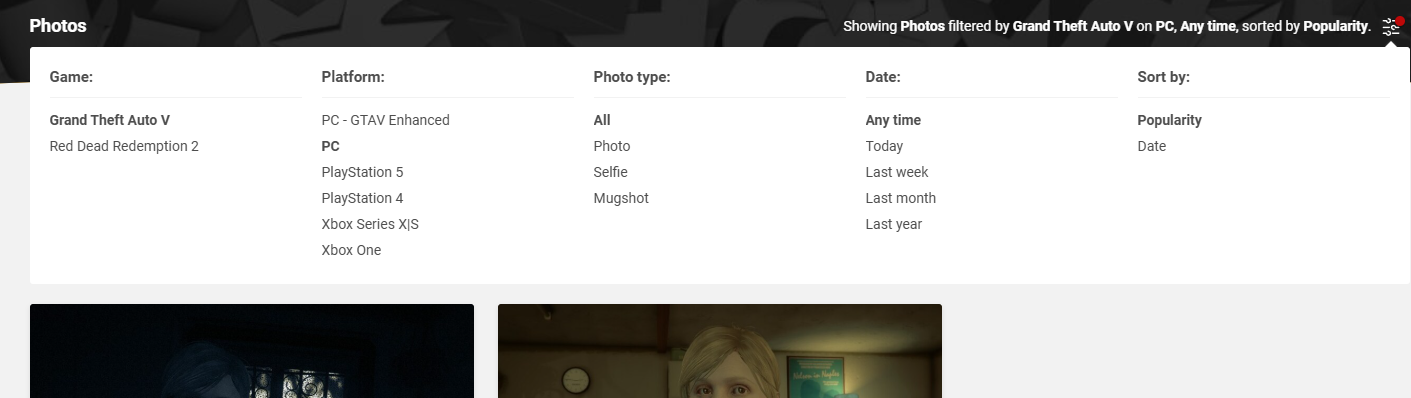Show only Selfie photo type
Viewport: 1411px width, 398px height.
pos(610,172)
